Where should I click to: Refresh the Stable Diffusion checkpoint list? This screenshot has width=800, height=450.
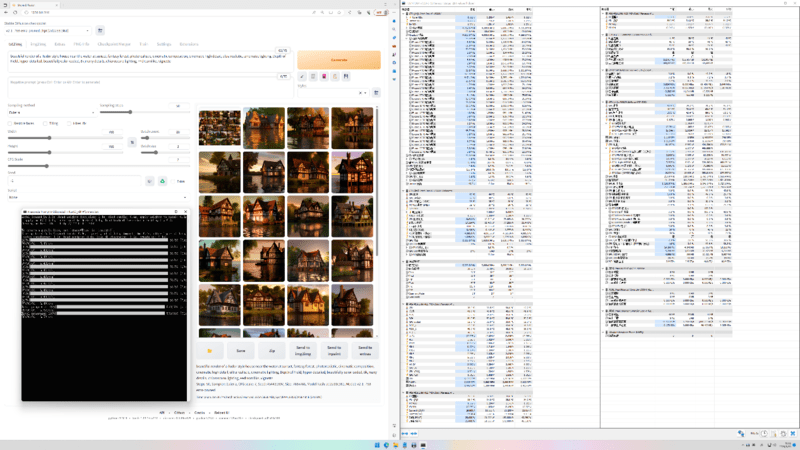click(100, 31)
